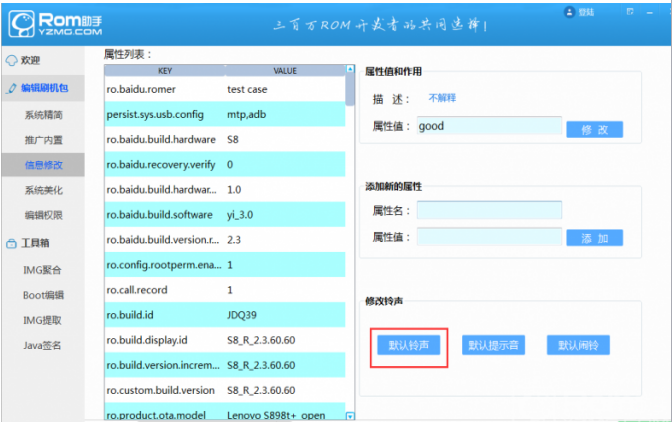Screen dimensions: 672x422
Task: Open 编辑刷机包 section
Action: pos(43,88)
